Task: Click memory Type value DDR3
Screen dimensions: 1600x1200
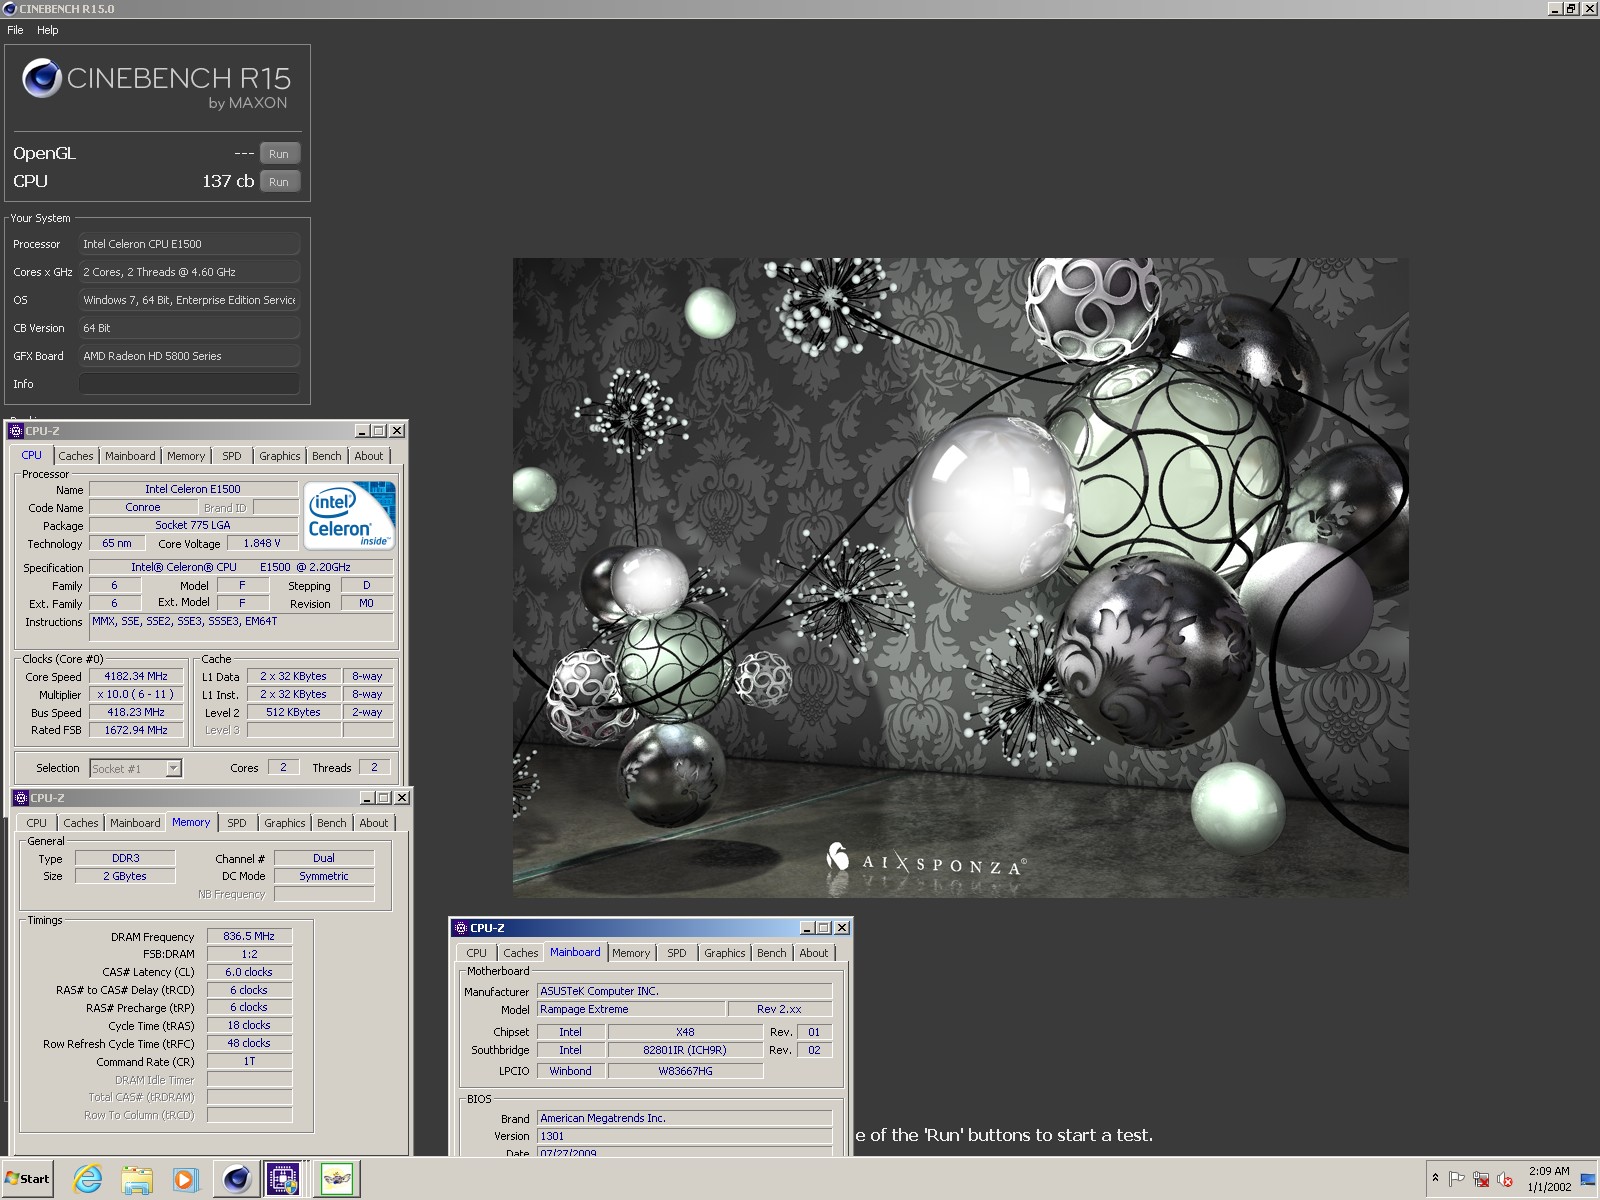Action: click(x=126, y=858)
